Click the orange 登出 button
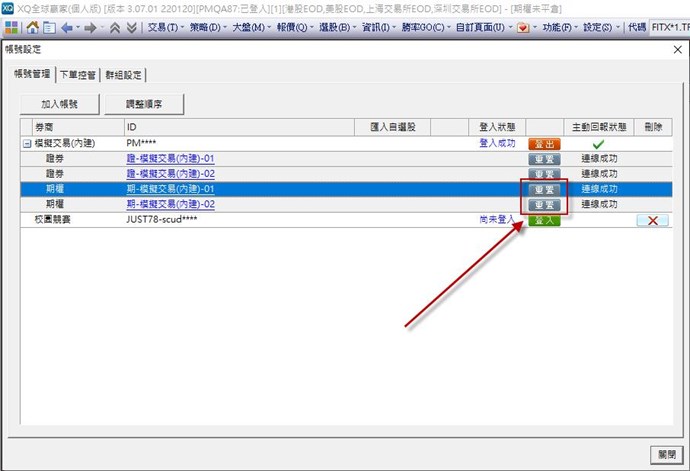This screenshot has width=690, height=471. [544, 144]
